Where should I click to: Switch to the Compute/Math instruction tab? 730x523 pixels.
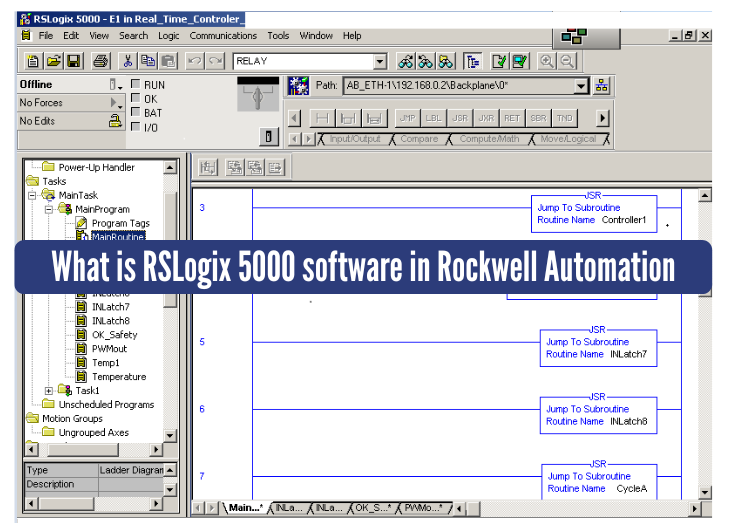click(489, 139)
